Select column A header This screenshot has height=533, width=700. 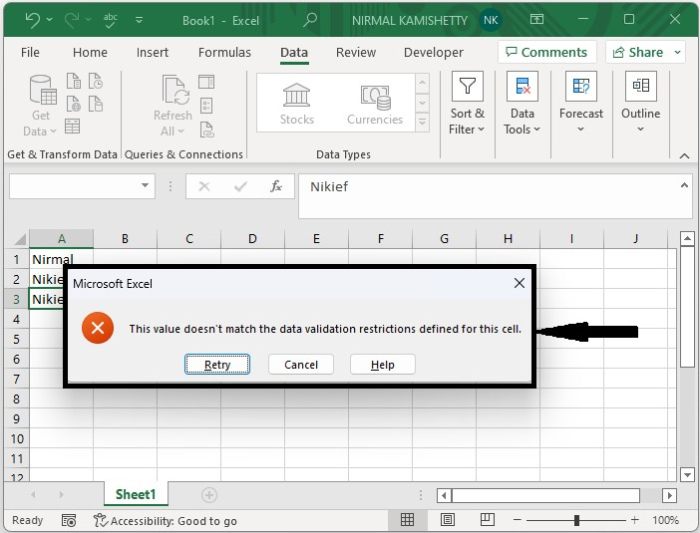pyautogui.click(x=62, y=239)
